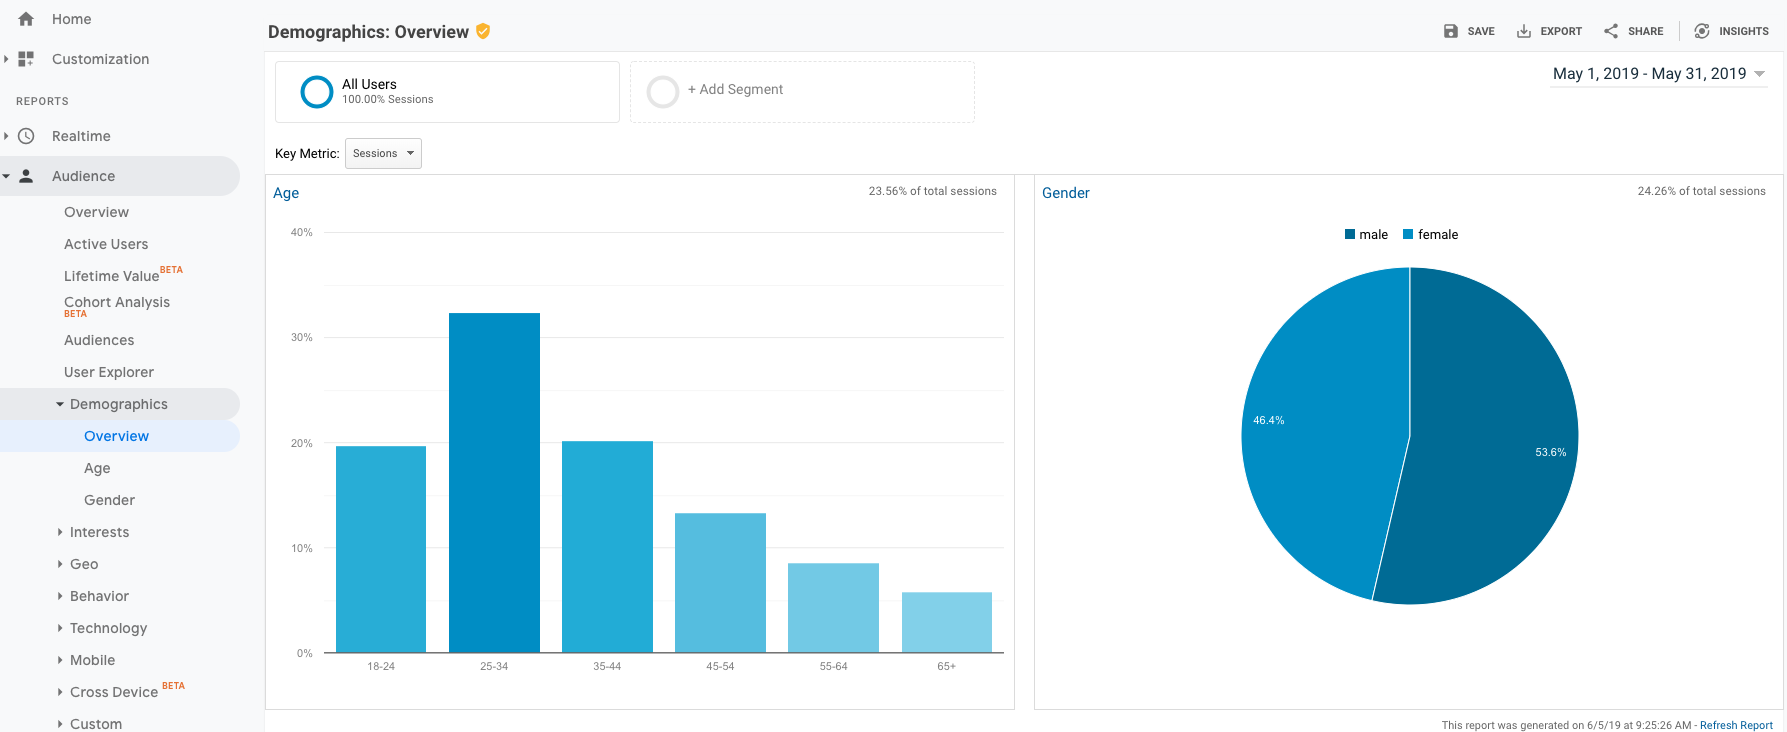Open the Active Users report
This screenshot has width=1787, height=732.
click(x=106, y=244)
